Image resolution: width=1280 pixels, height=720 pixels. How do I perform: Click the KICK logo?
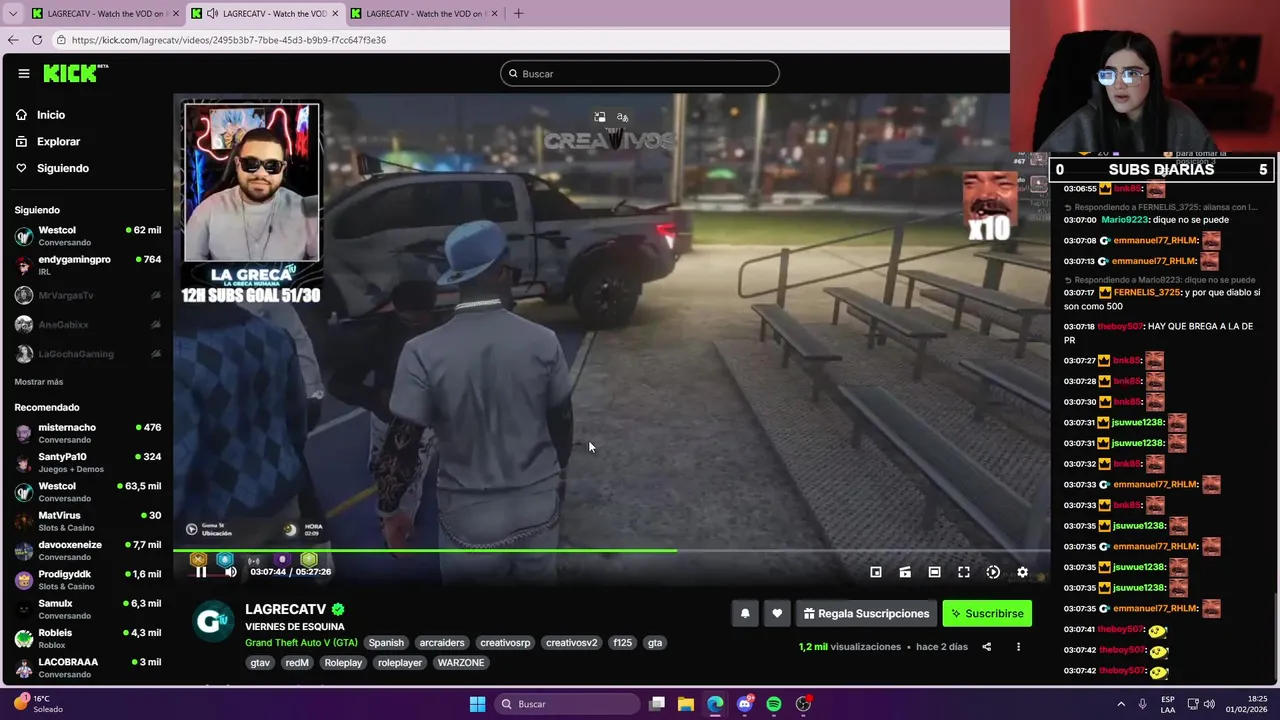(x=75, y=73)
